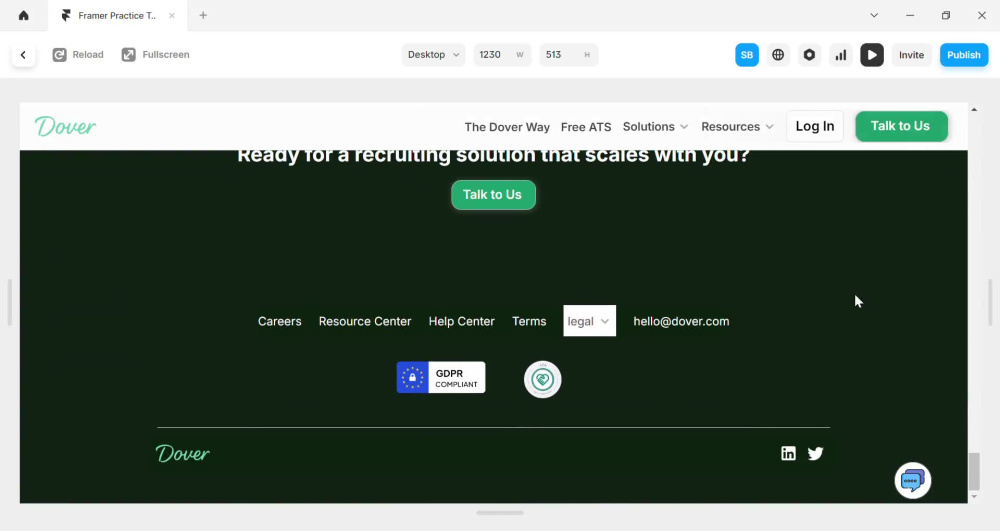Go back using the left arrow button
Screen dimensions: 1000x531
click(23, 55)
